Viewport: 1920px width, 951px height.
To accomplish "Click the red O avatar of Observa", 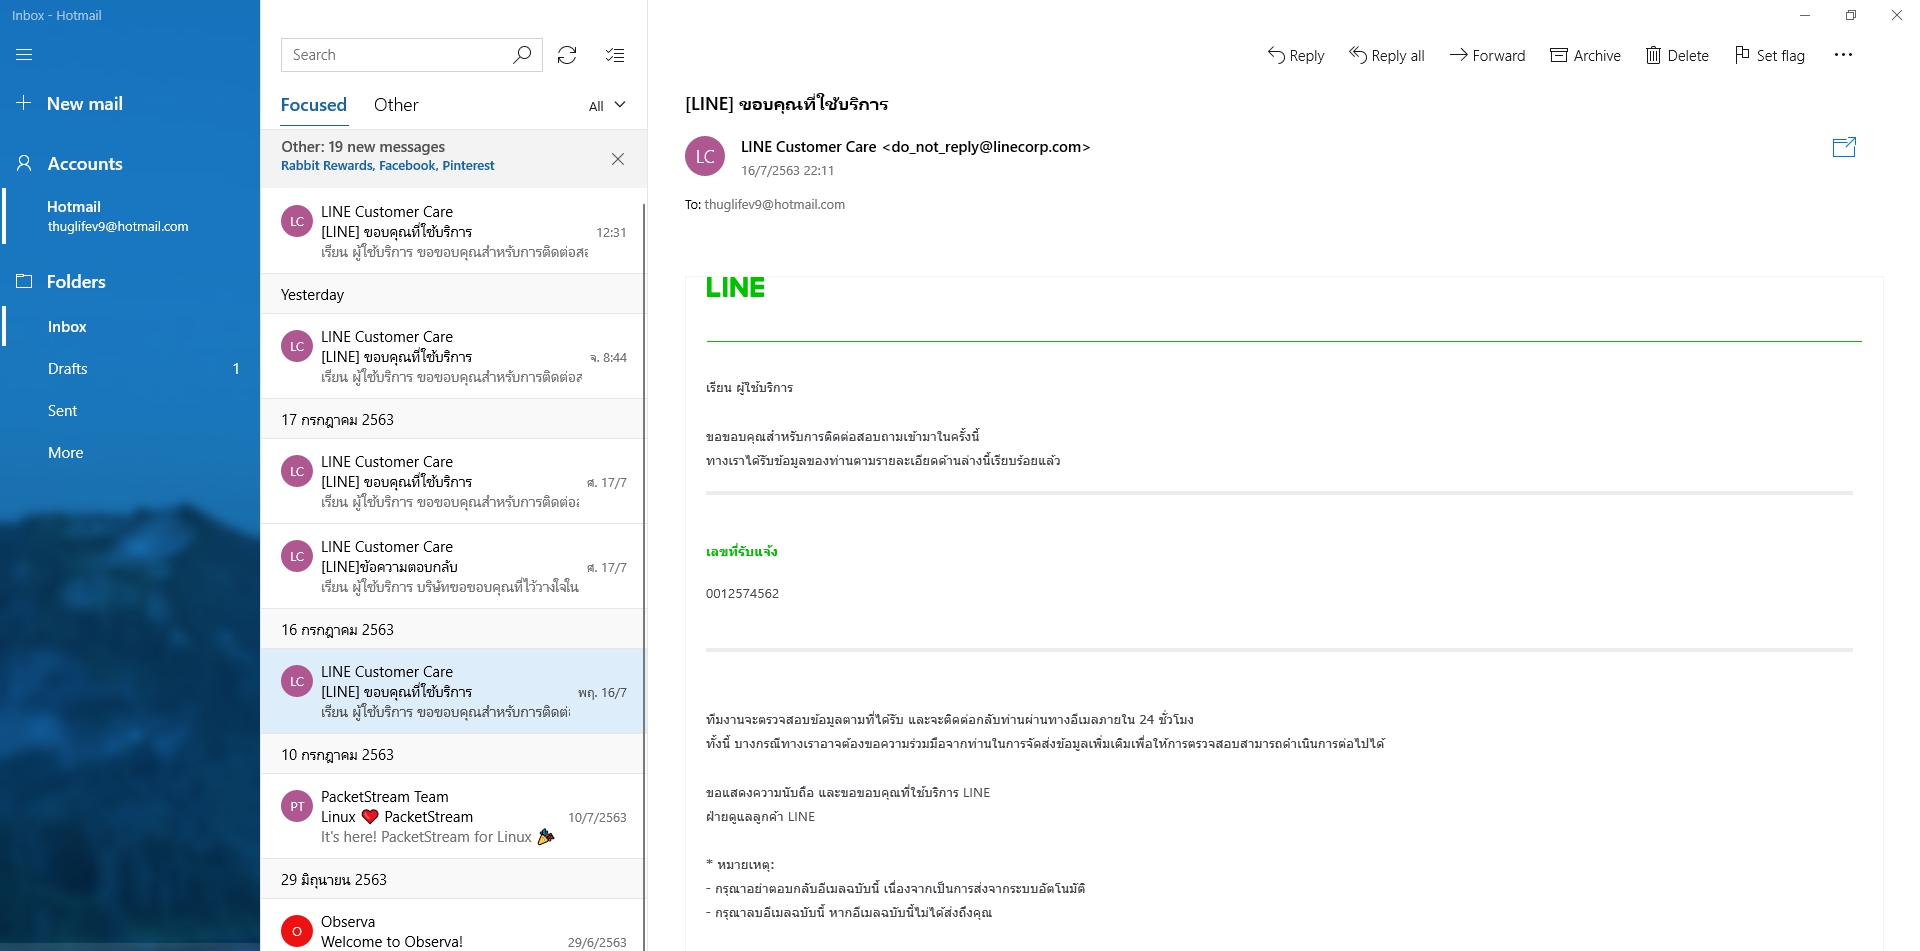I will [x=297, y=931].
